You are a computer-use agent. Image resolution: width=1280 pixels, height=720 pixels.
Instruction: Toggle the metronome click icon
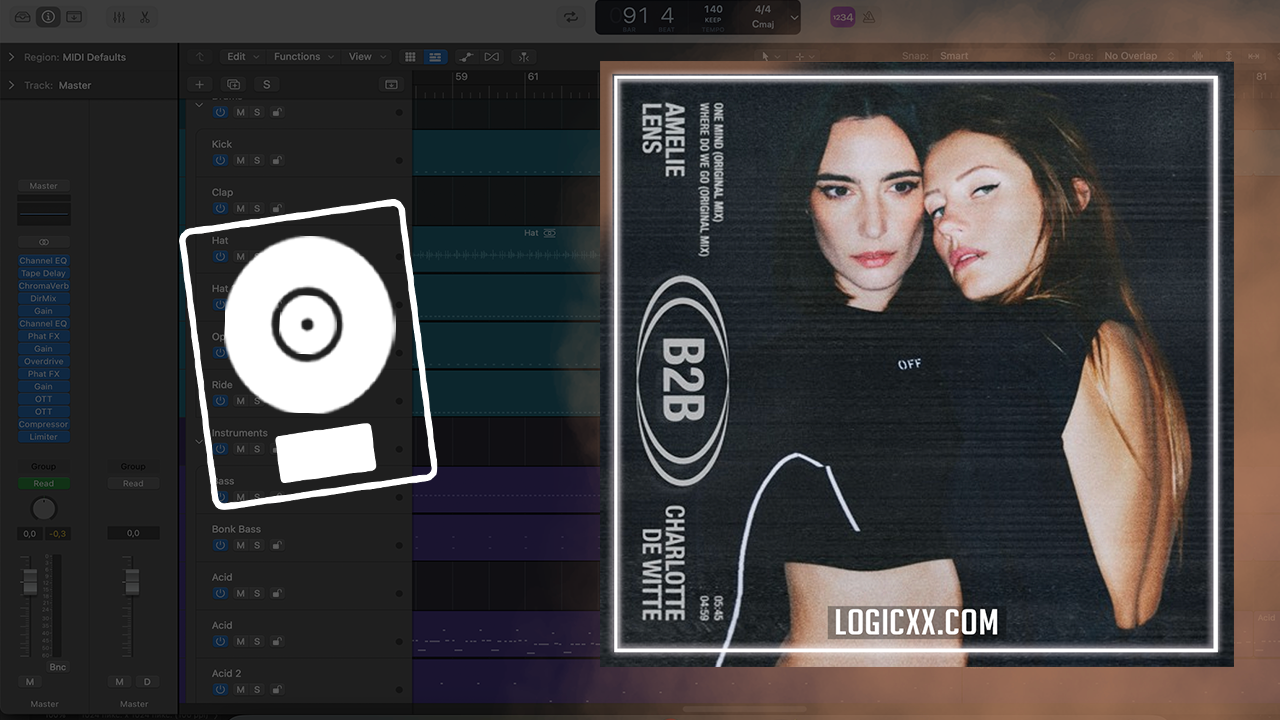click(x=869, y=17)
